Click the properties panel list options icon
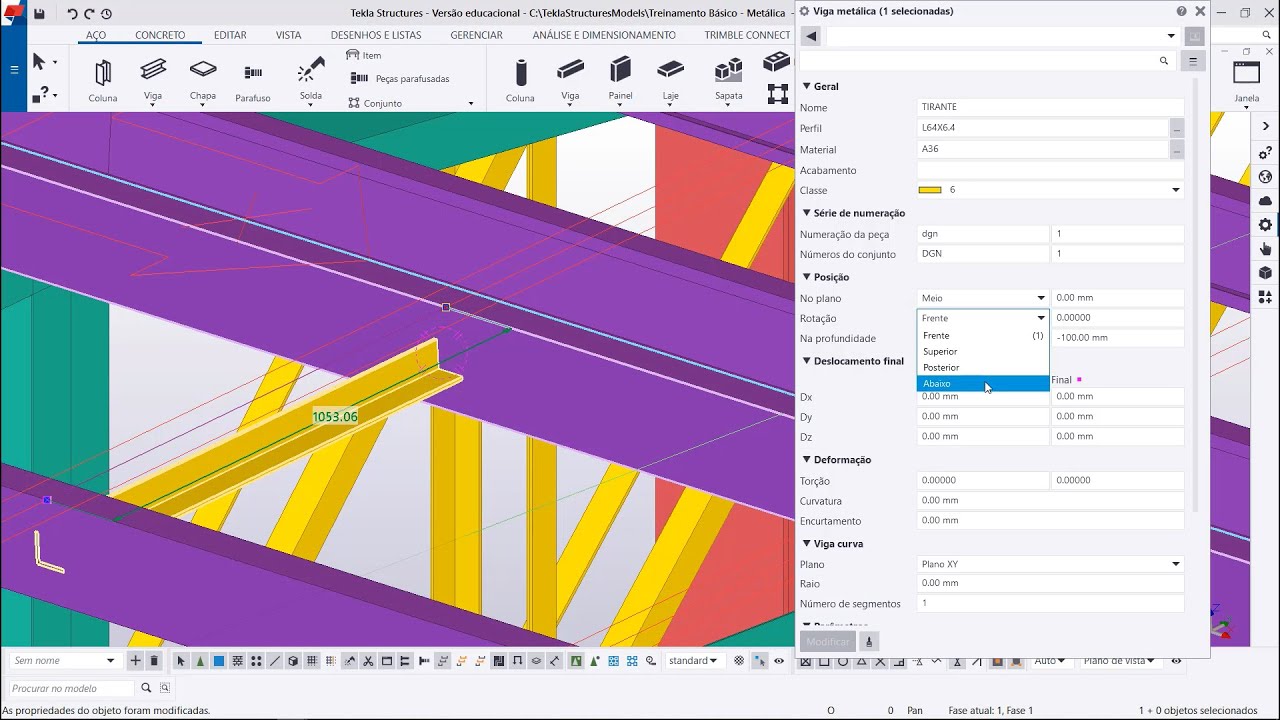Image resolution: width=1280 pixels, height=720 pixels. coord(1192,61)
